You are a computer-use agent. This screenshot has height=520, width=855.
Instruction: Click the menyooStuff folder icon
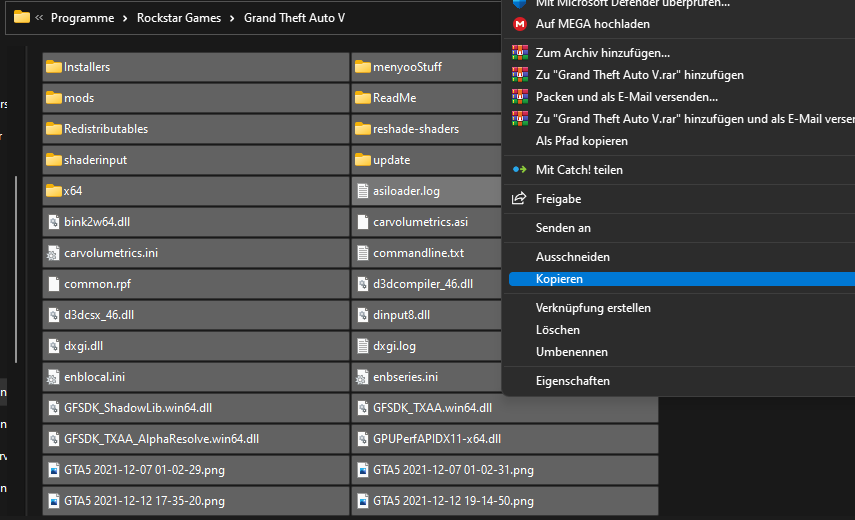(x=363, y=67)
